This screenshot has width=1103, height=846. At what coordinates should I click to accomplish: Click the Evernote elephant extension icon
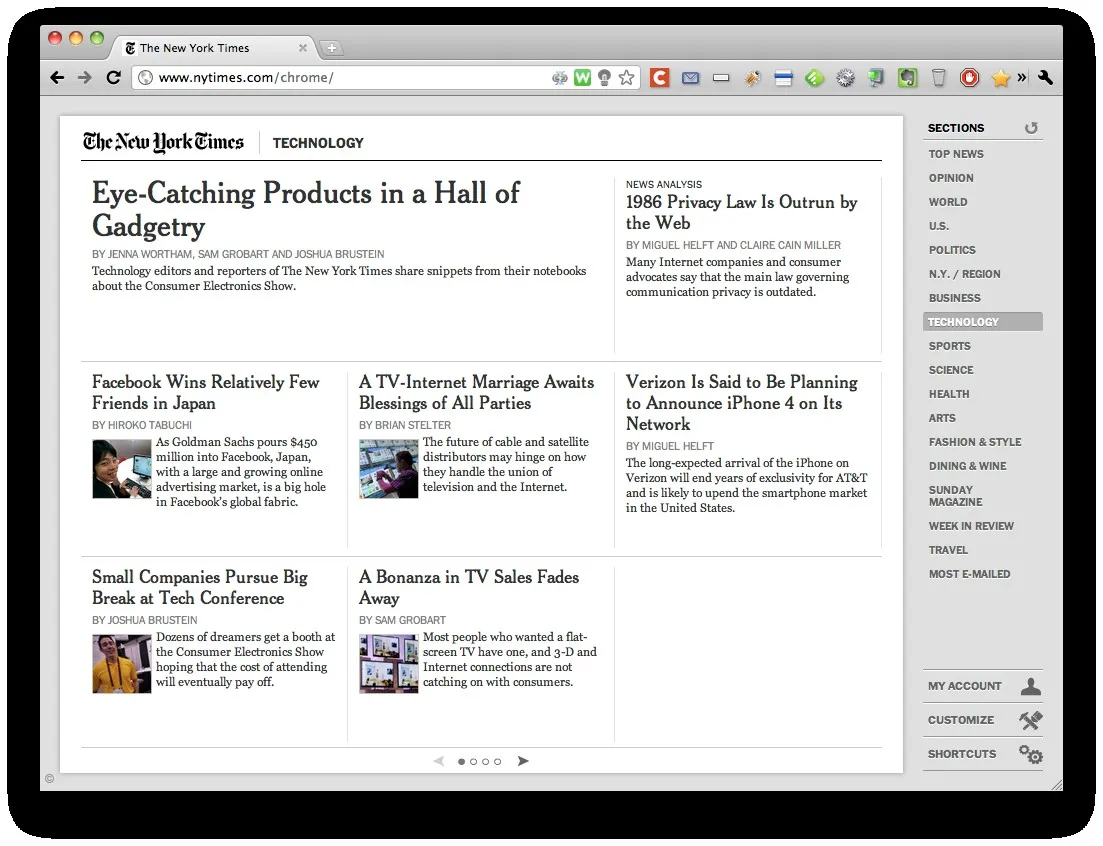pyautogui.click(x=907, y=77)
